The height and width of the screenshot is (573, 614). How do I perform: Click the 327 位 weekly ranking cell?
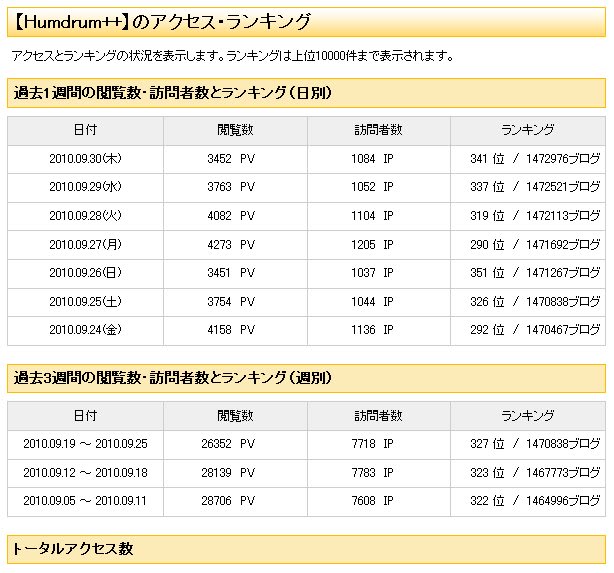pos(528,445)
